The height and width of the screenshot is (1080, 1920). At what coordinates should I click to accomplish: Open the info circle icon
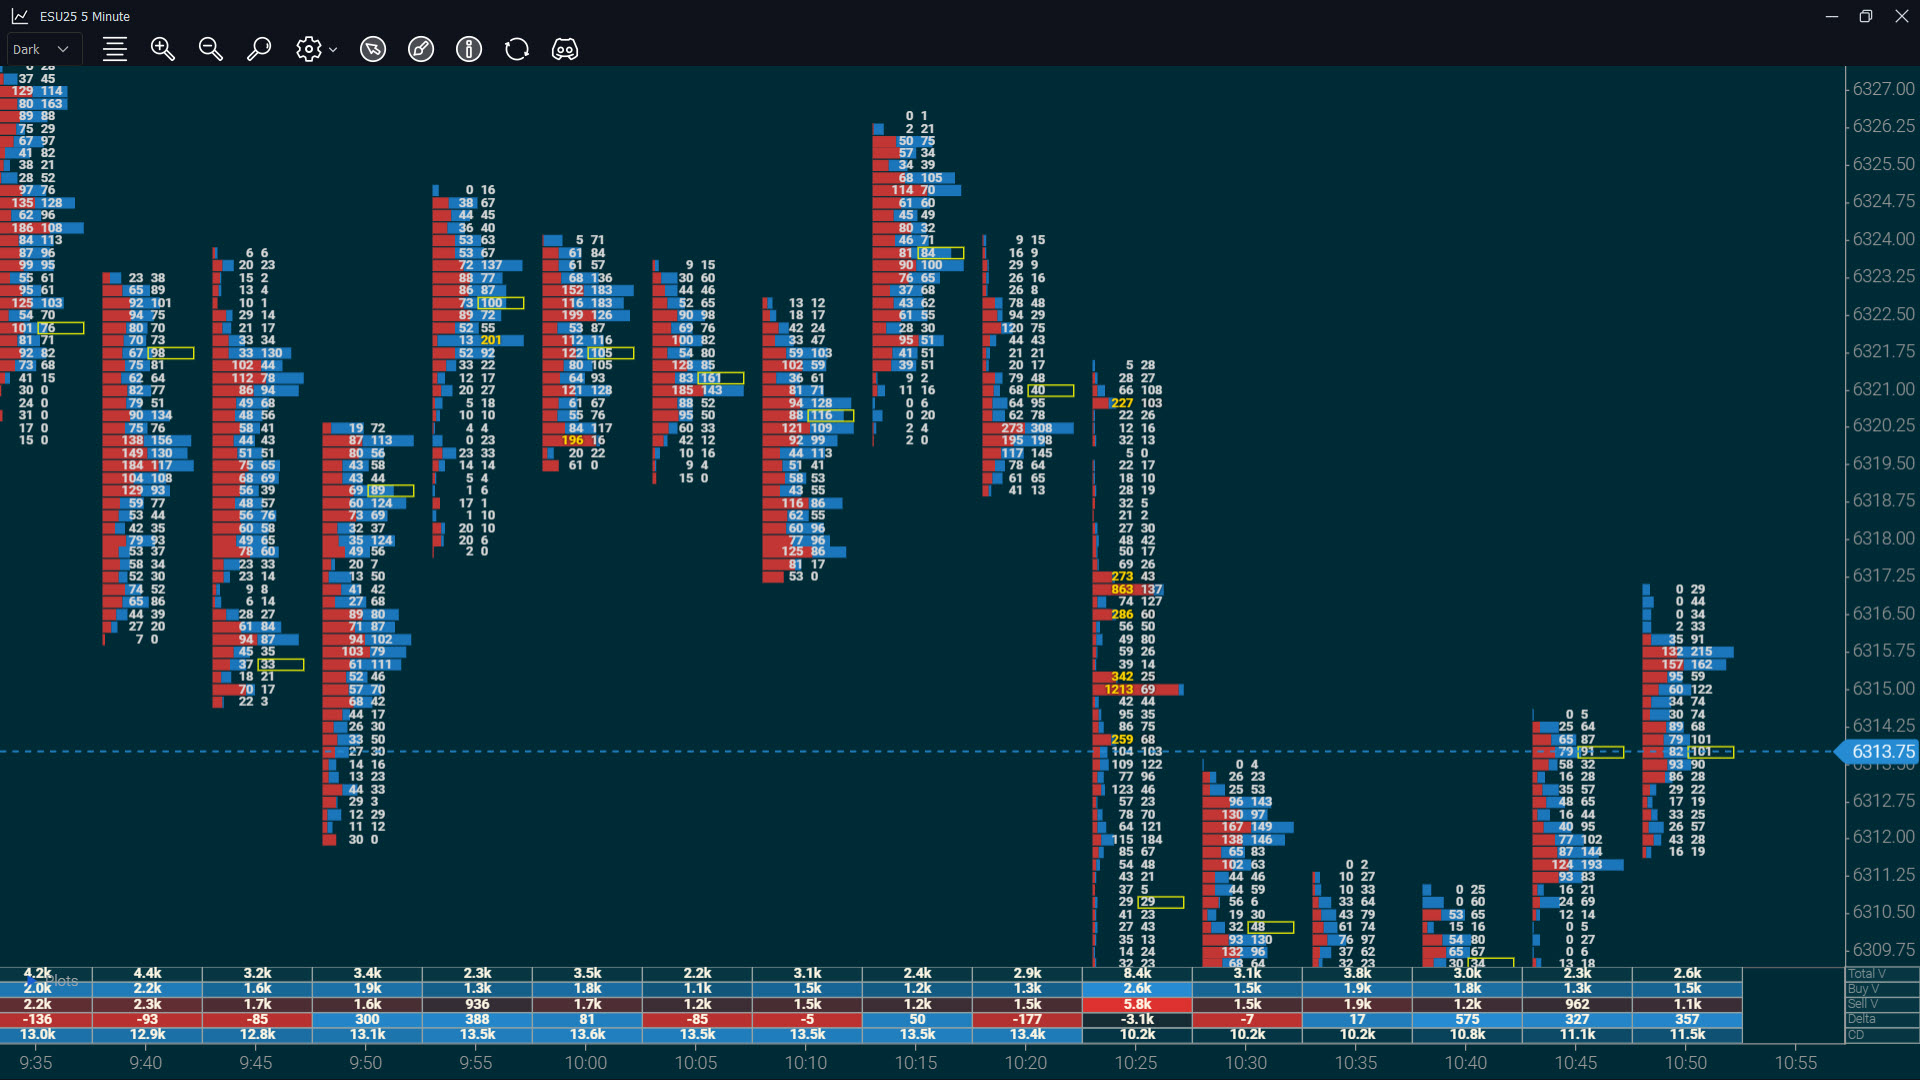pos(469,49)
